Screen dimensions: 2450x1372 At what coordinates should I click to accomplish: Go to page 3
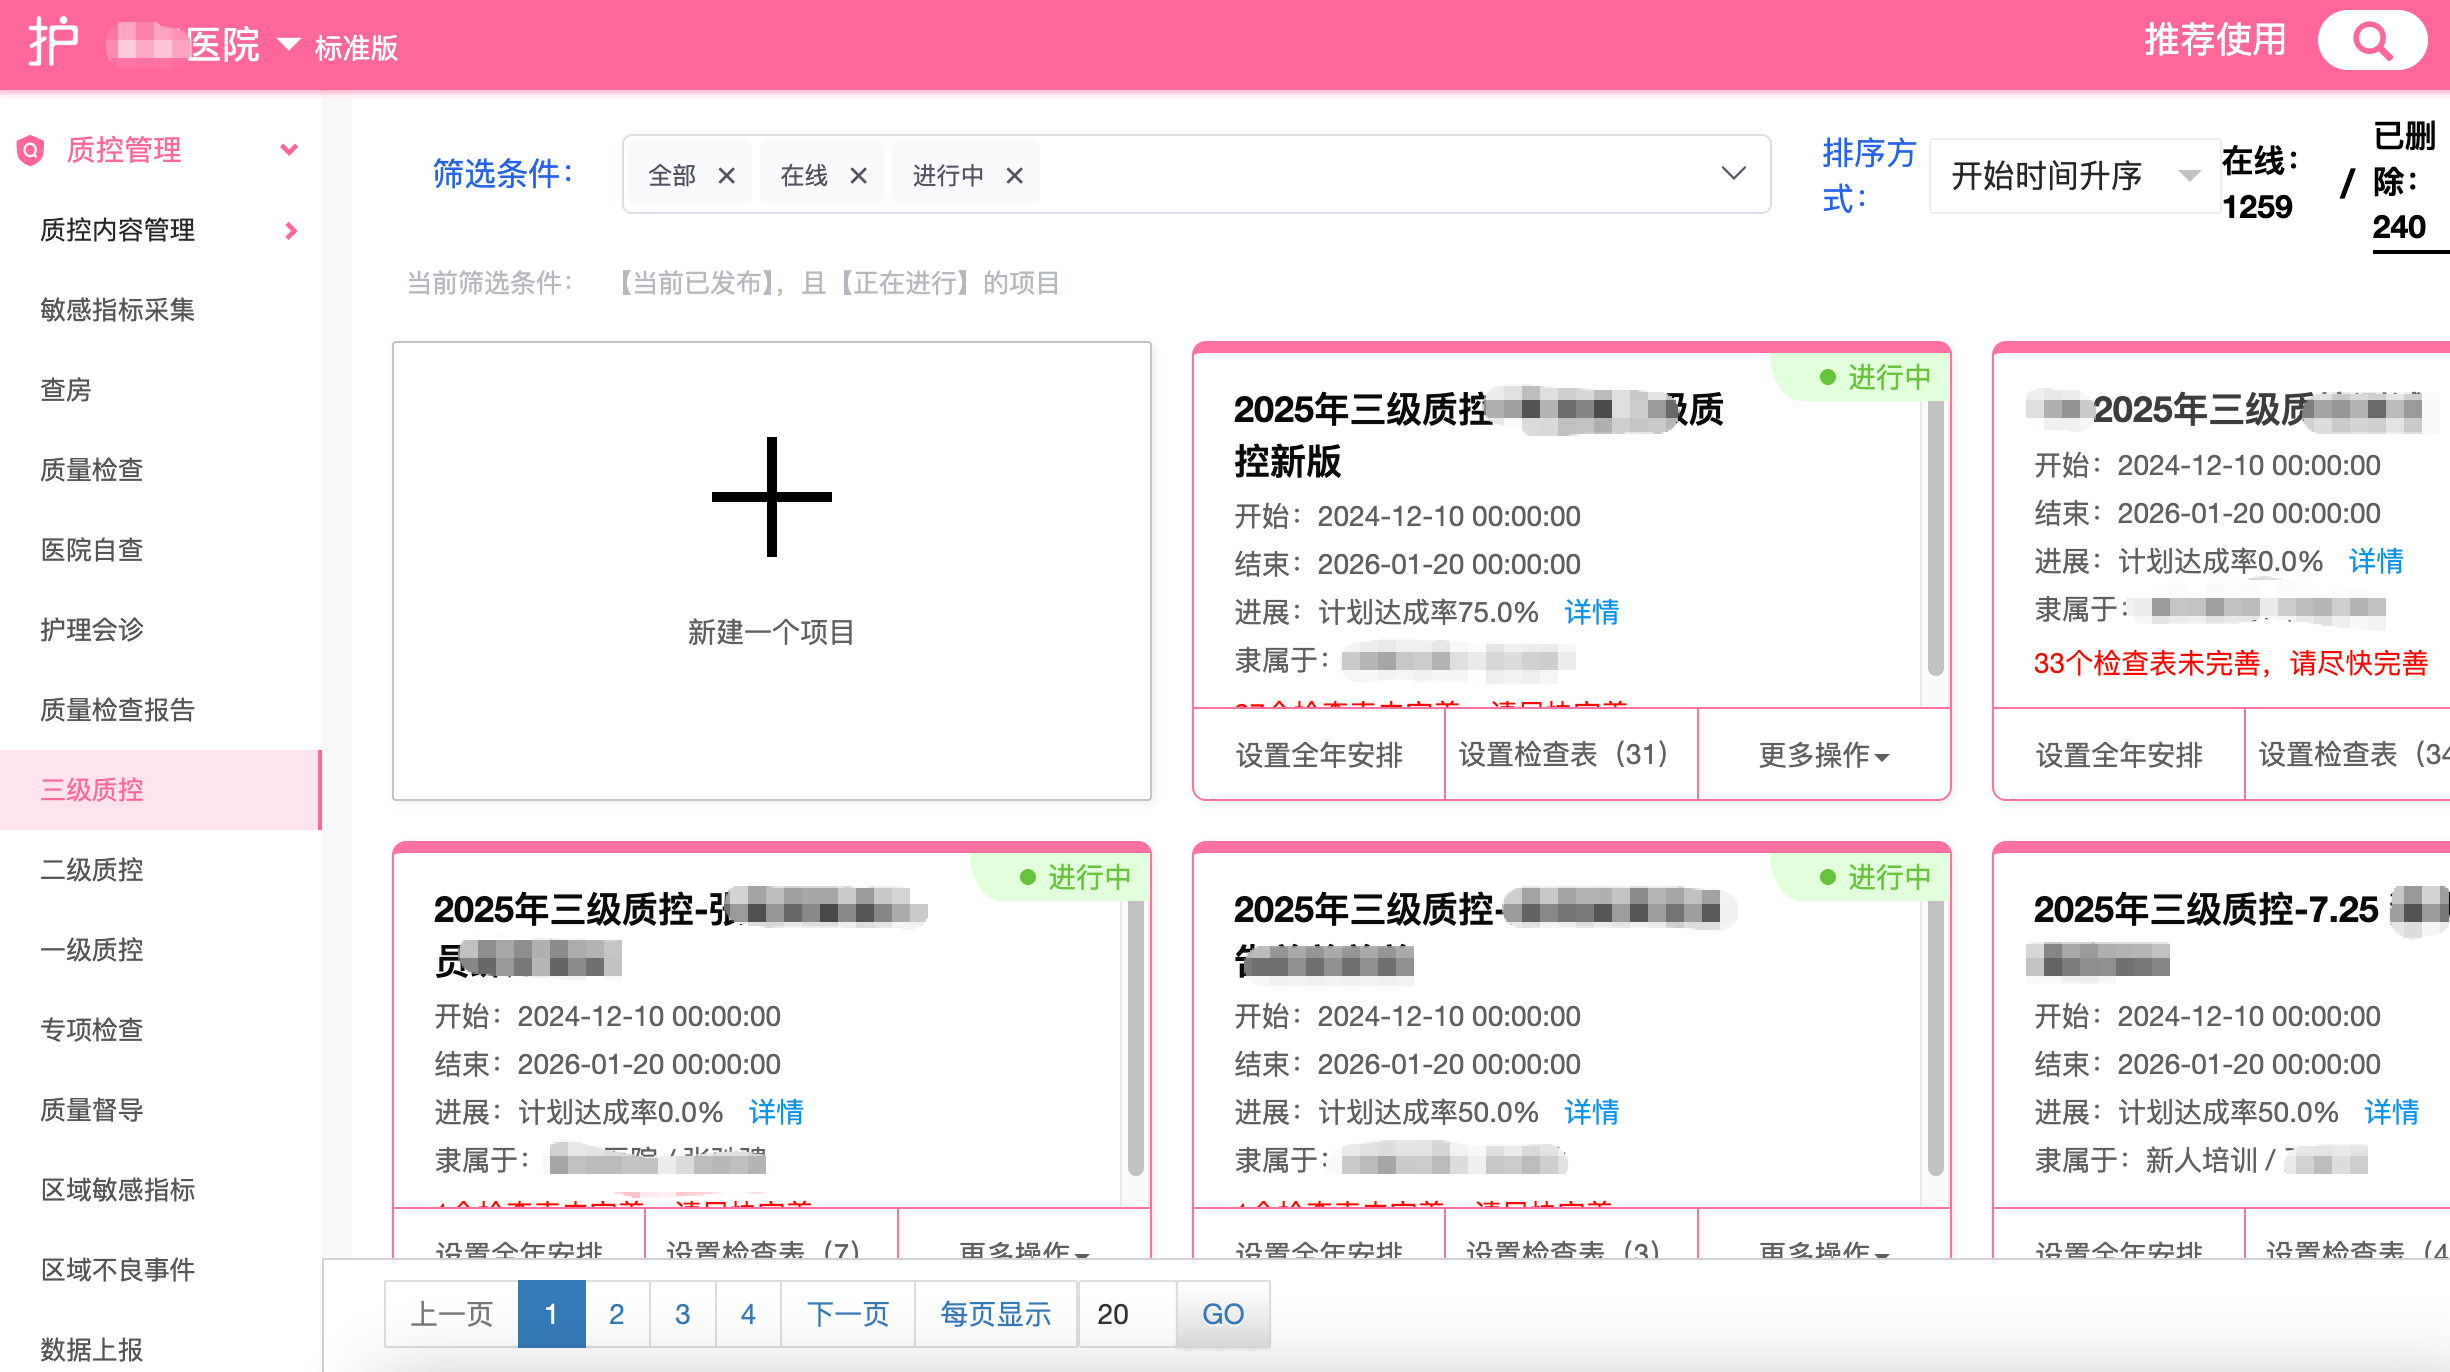point(682,1314)
